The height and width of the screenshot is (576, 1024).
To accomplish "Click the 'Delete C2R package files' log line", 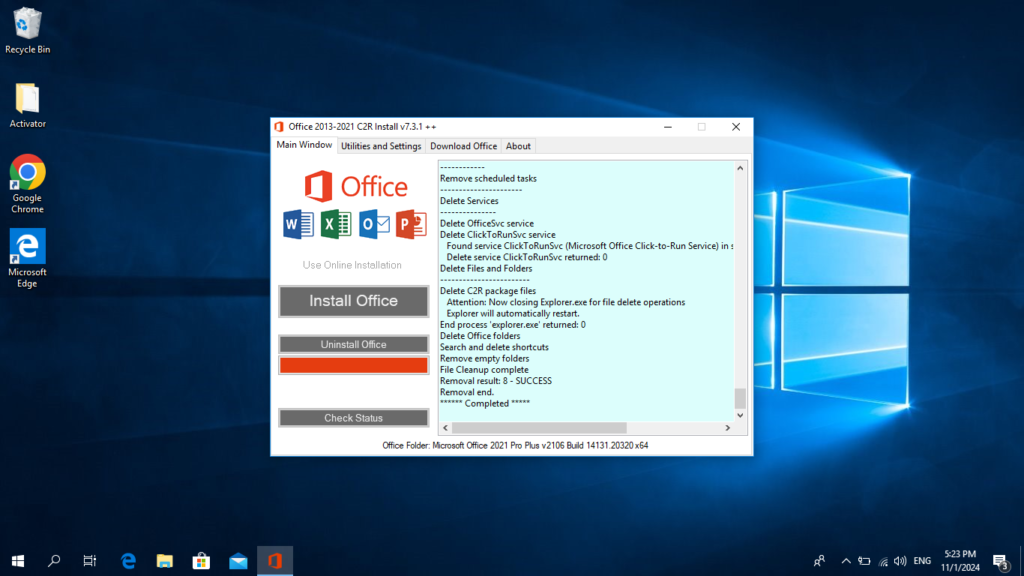I will point(488,291).
